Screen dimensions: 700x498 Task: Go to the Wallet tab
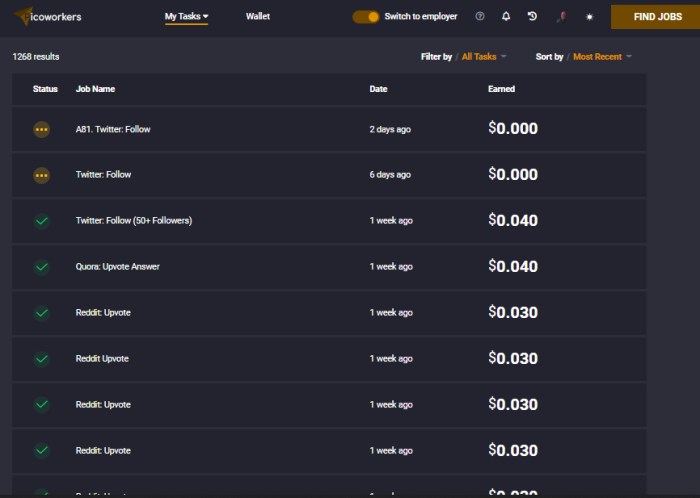(258, 17)
